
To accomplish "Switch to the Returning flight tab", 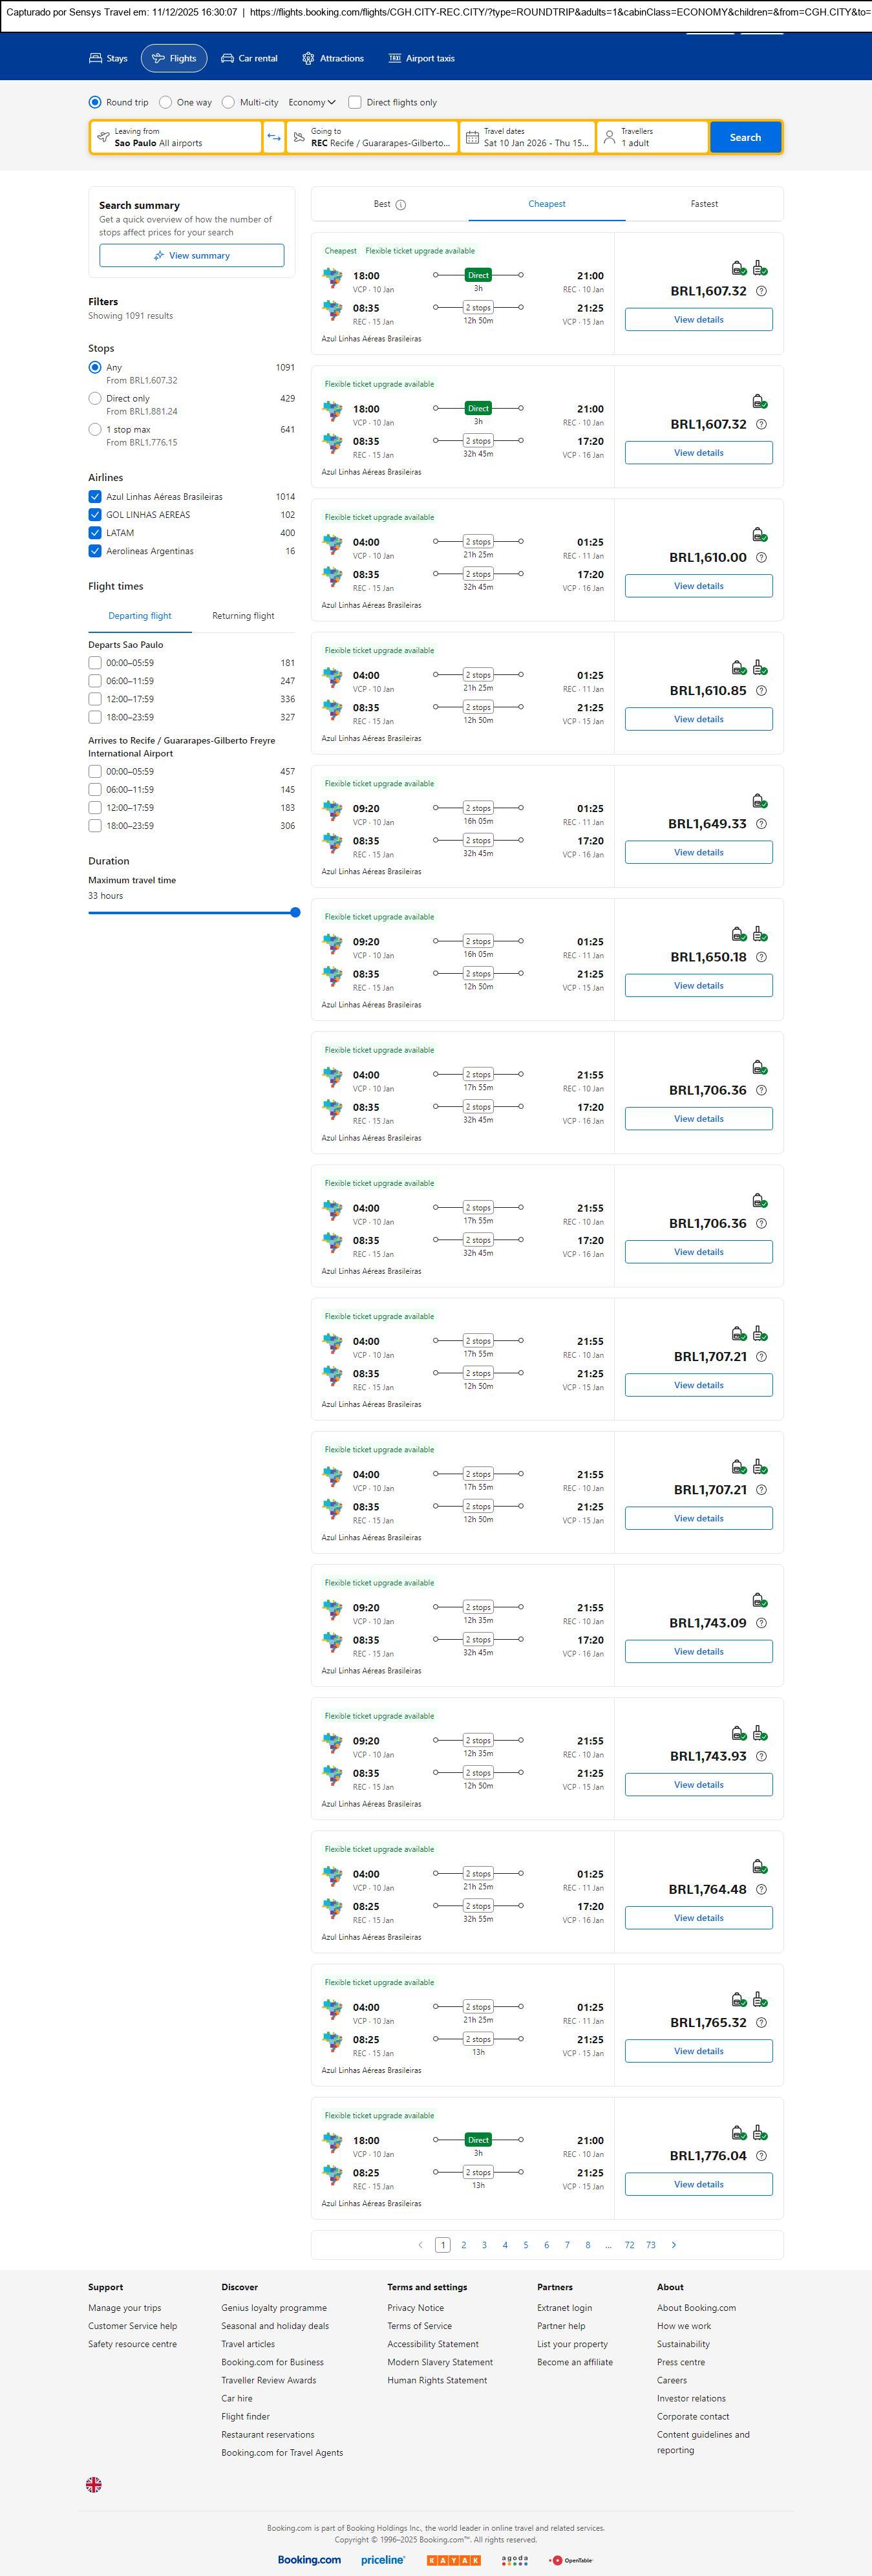I will 243,616.
